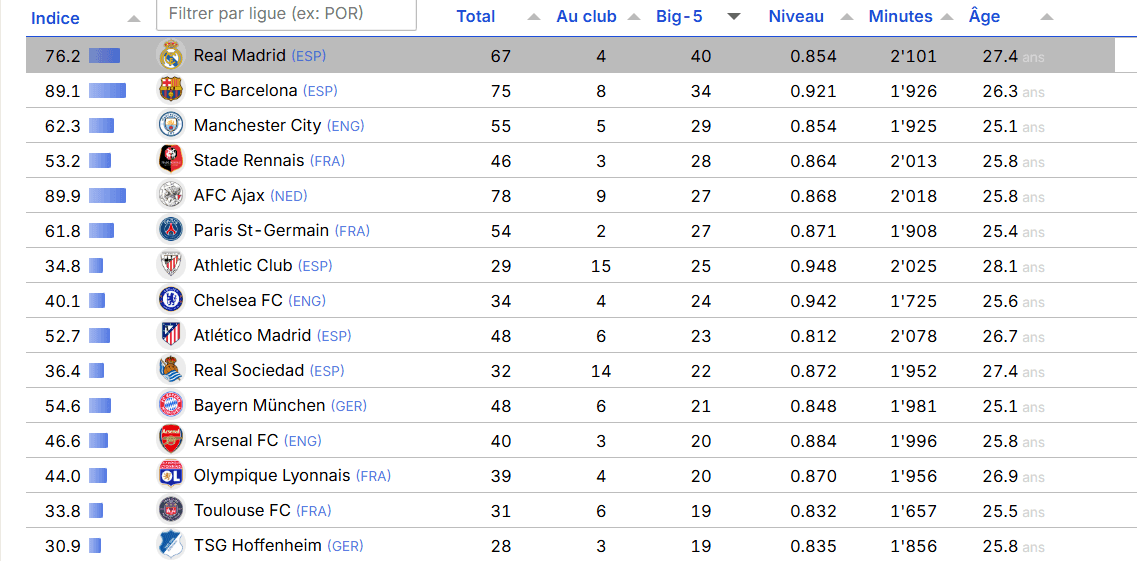
Task: Open the AFC Ajax club name
Action: pyautogui.click(x=229, y=196)
